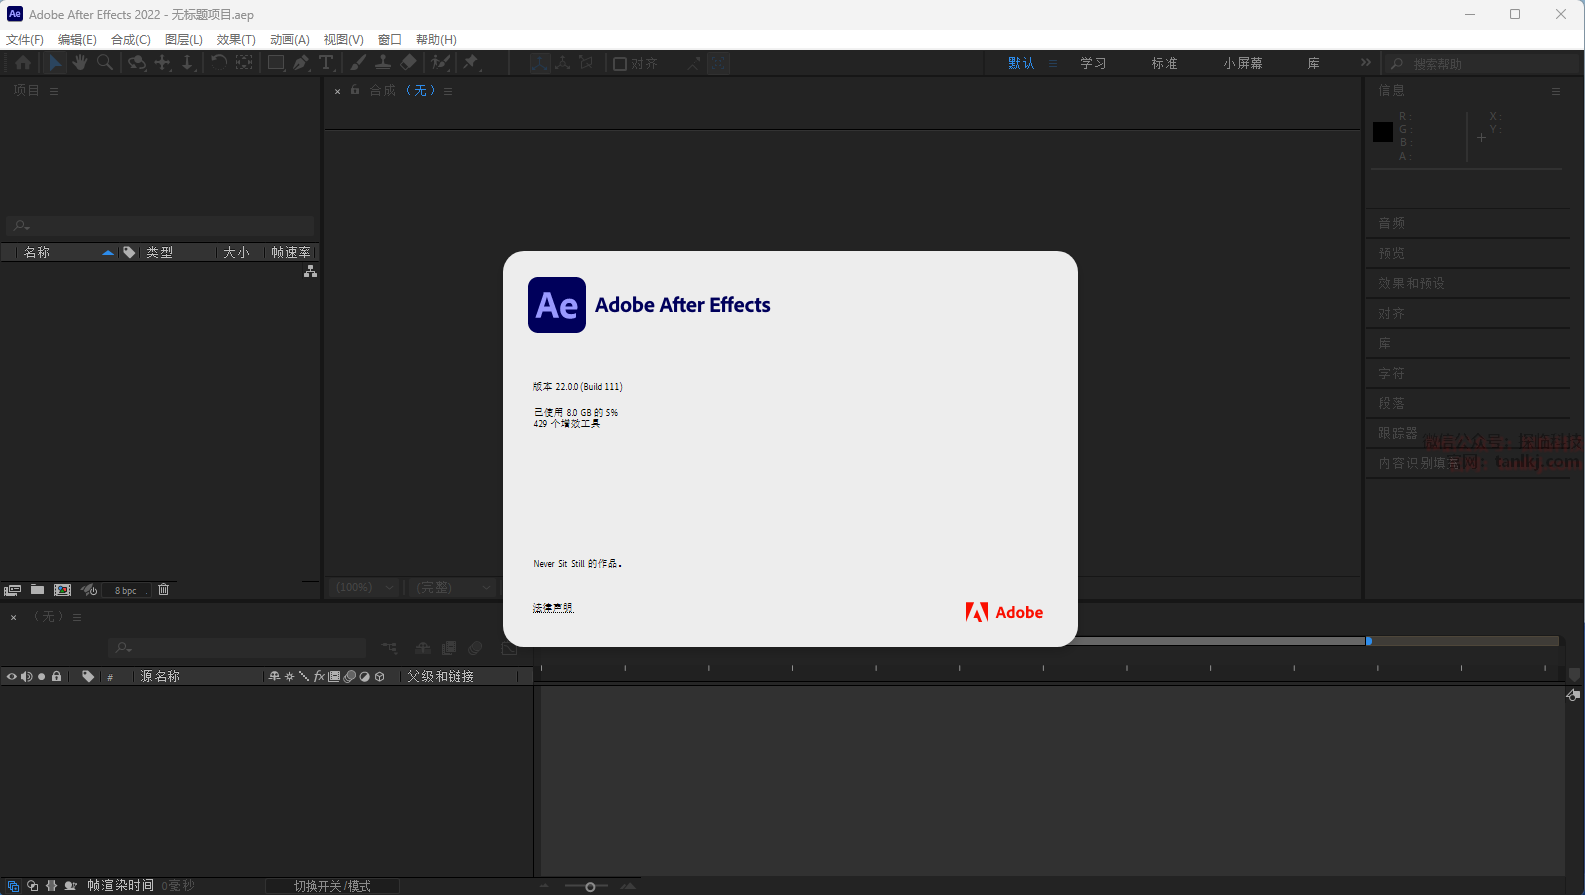This screenshot has height=895, width=1585.
Task: Expand the workspace overflow chevron
Action: [1366, 63]
